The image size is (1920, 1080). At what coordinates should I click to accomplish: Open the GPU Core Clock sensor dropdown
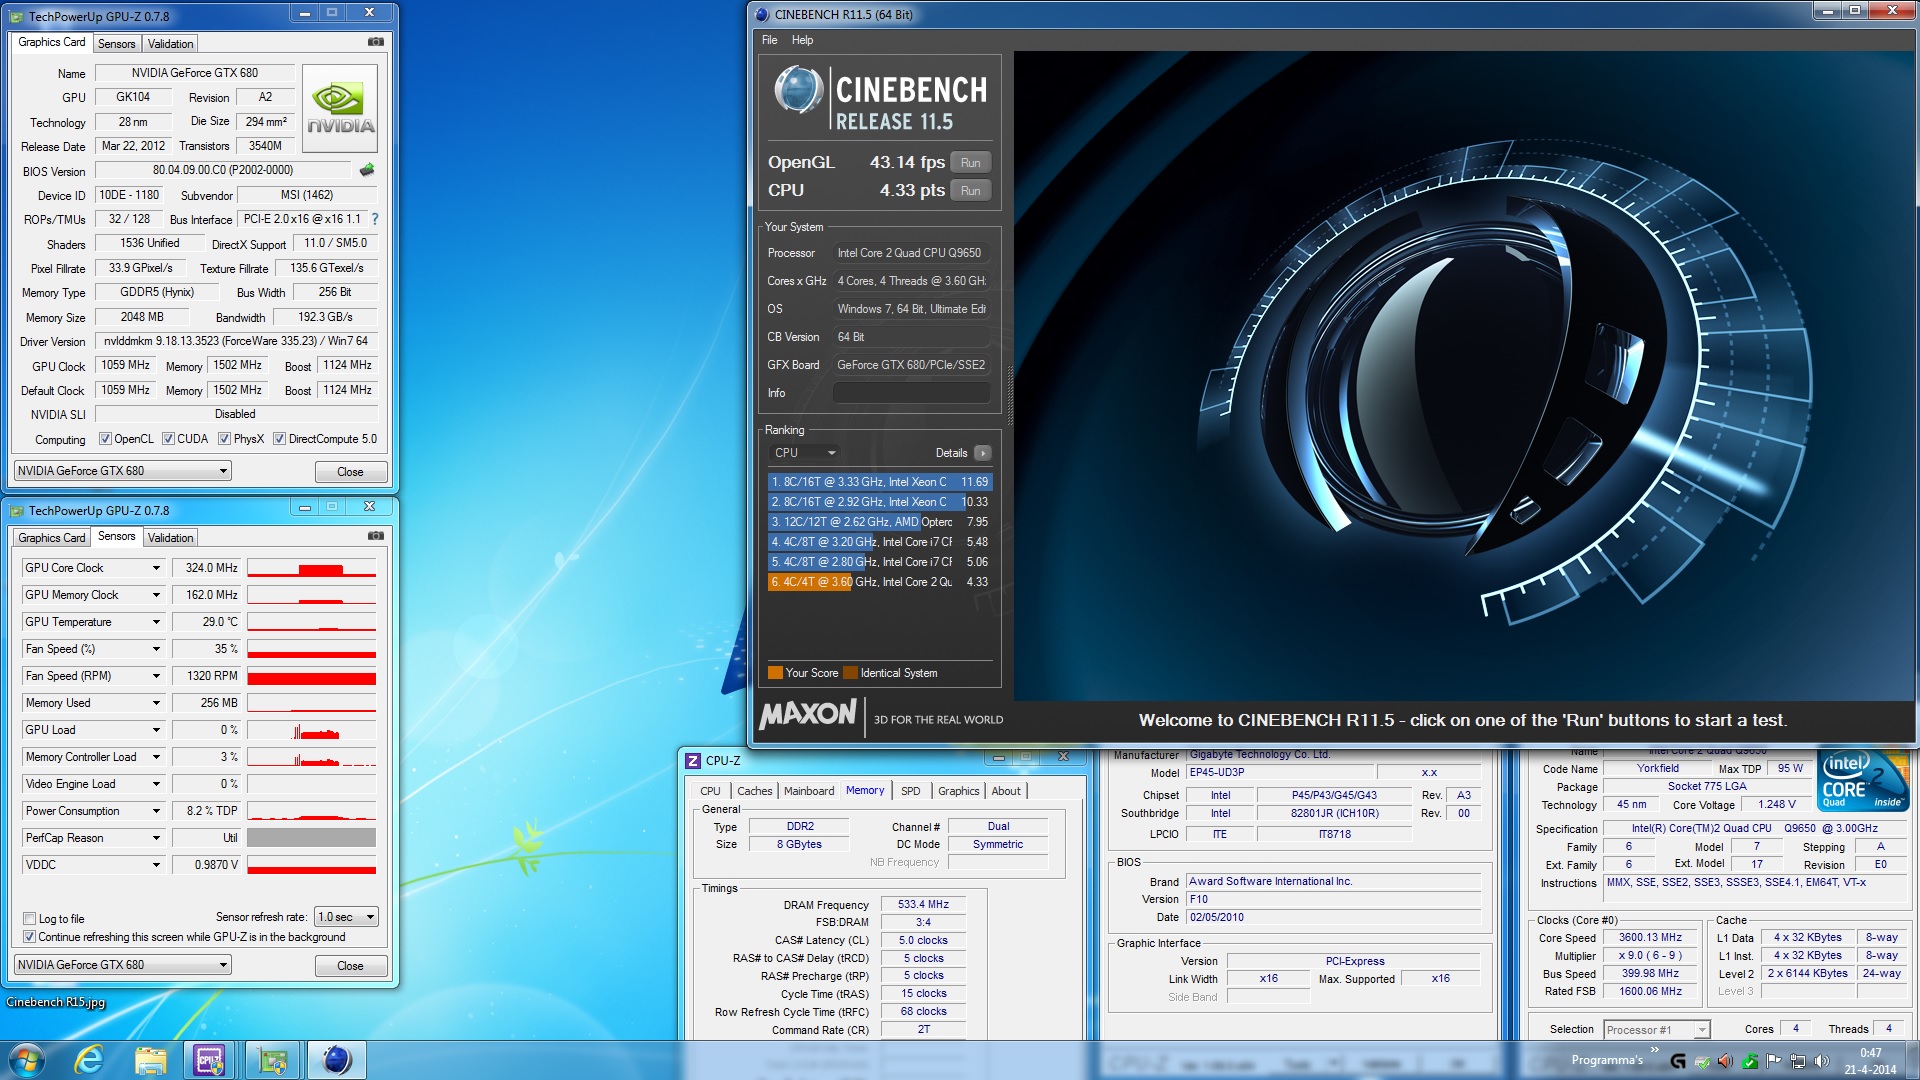(x=156, y=568)
